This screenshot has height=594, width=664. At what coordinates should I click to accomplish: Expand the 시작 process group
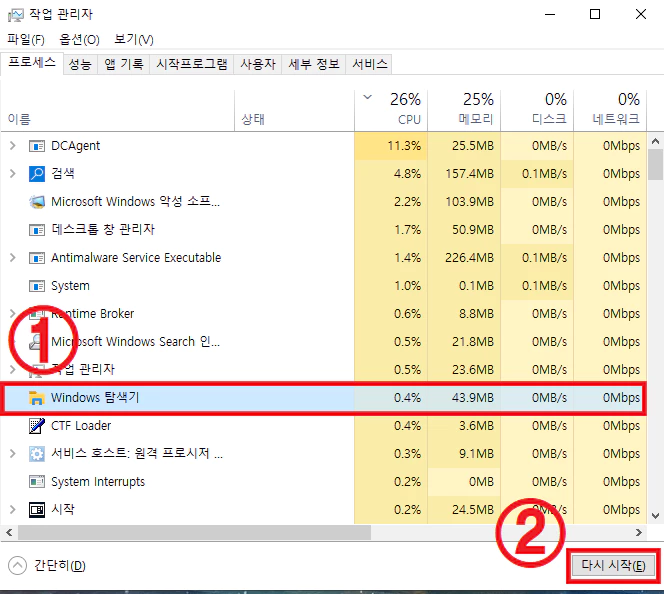(x=13, y=510)
